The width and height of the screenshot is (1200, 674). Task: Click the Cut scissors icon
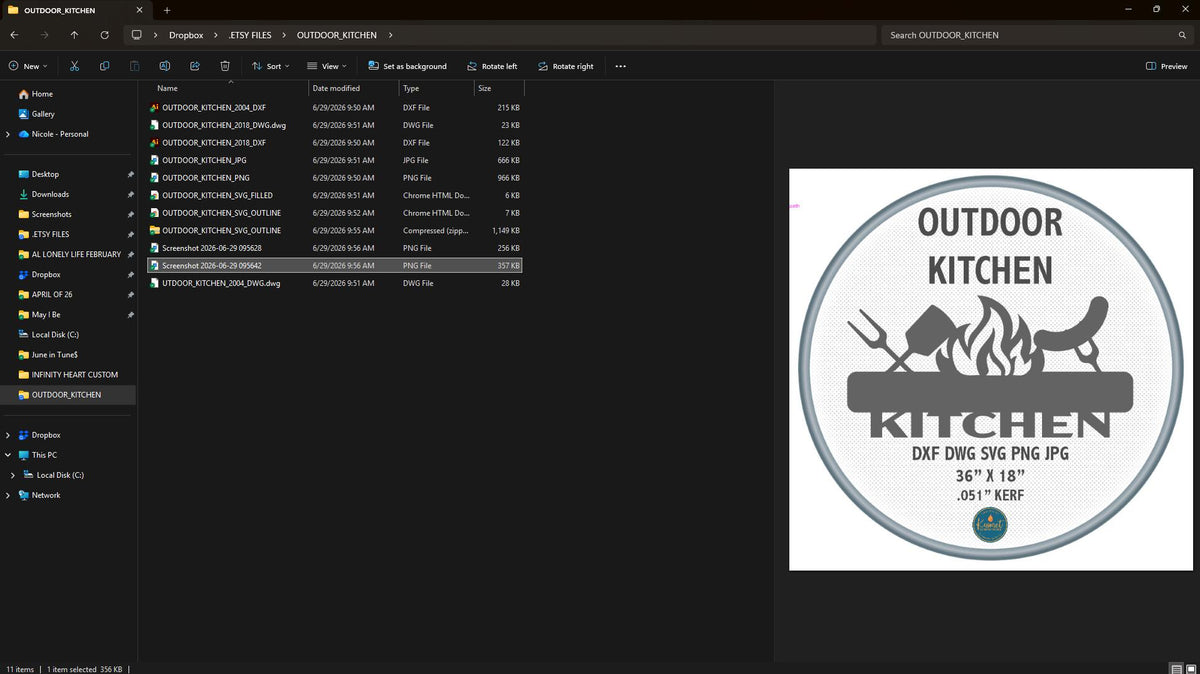(74, 66)
